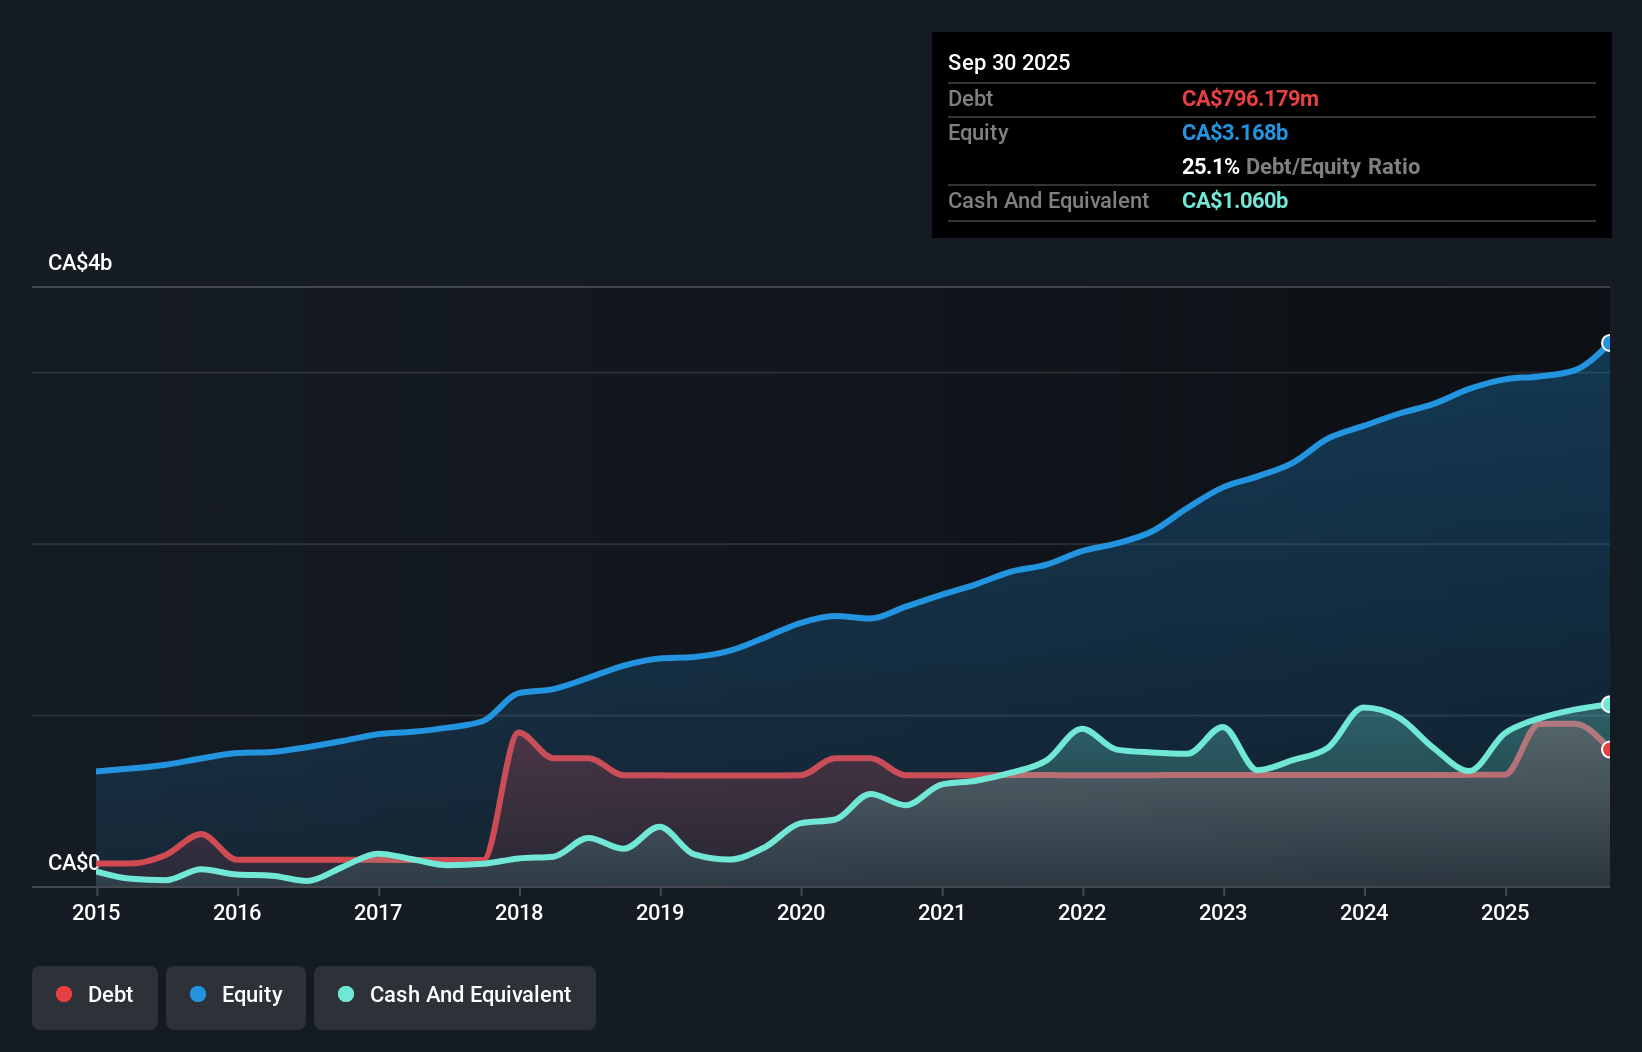Open the Debt row in the data panel
Screen dimensions: 1642x1052
click(970, 98)
